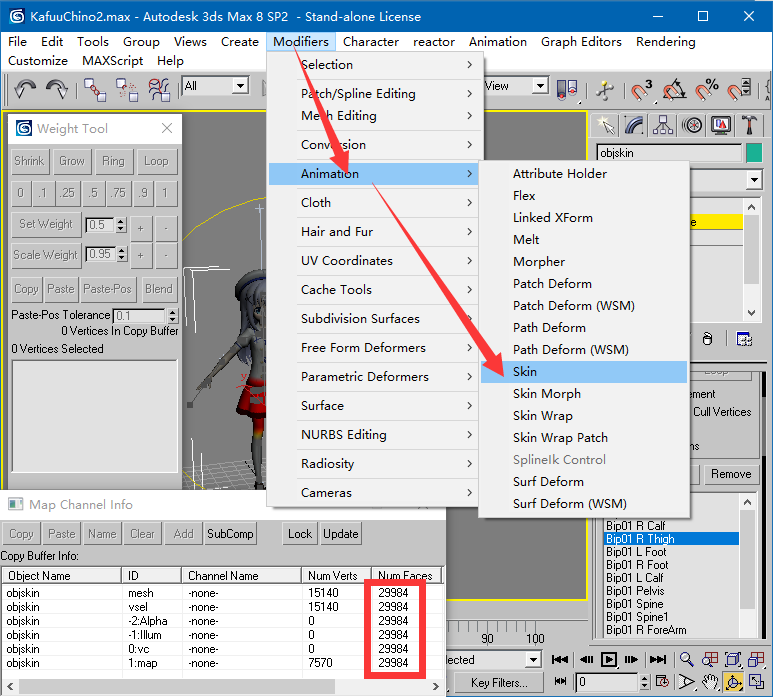The height and width of the screenshot is (697, 773).
Task: Step to the next frame
Action: pos(632,660)
